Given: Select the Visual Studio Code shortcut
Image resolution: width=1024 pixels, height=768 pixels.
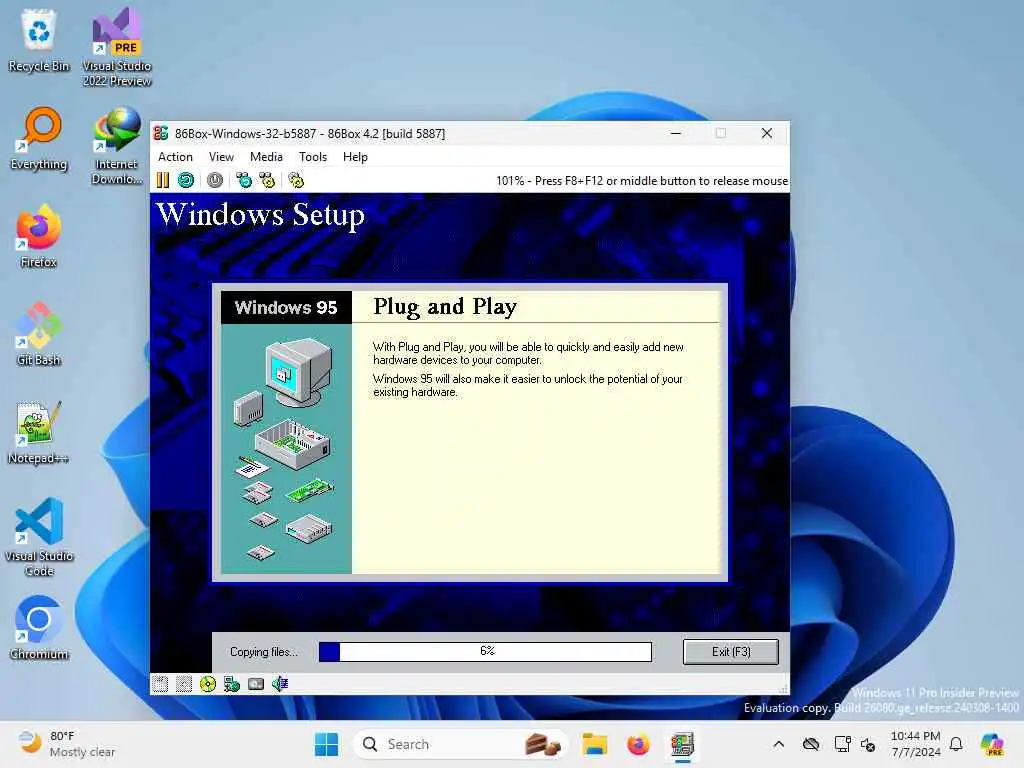Looking at the screenshot, I should (39, 537).
